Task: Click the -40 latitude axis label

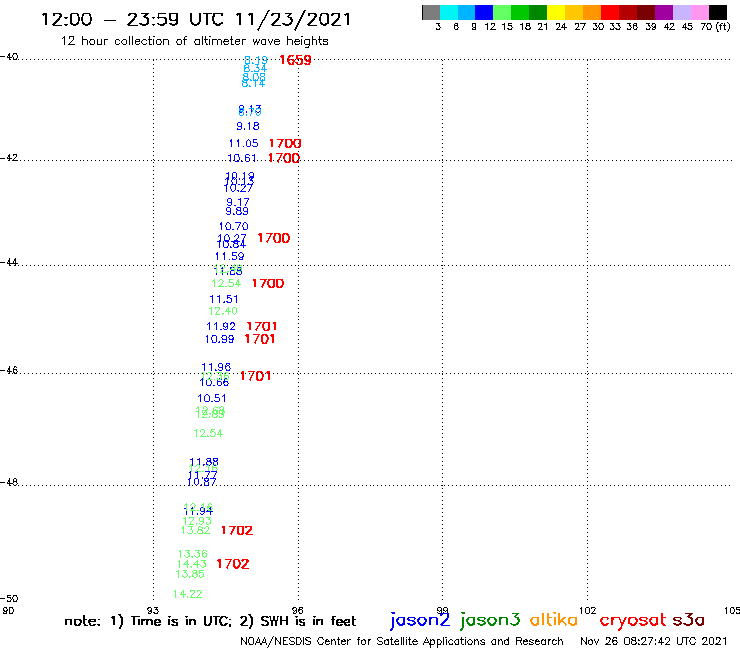Action: [9, 57]
